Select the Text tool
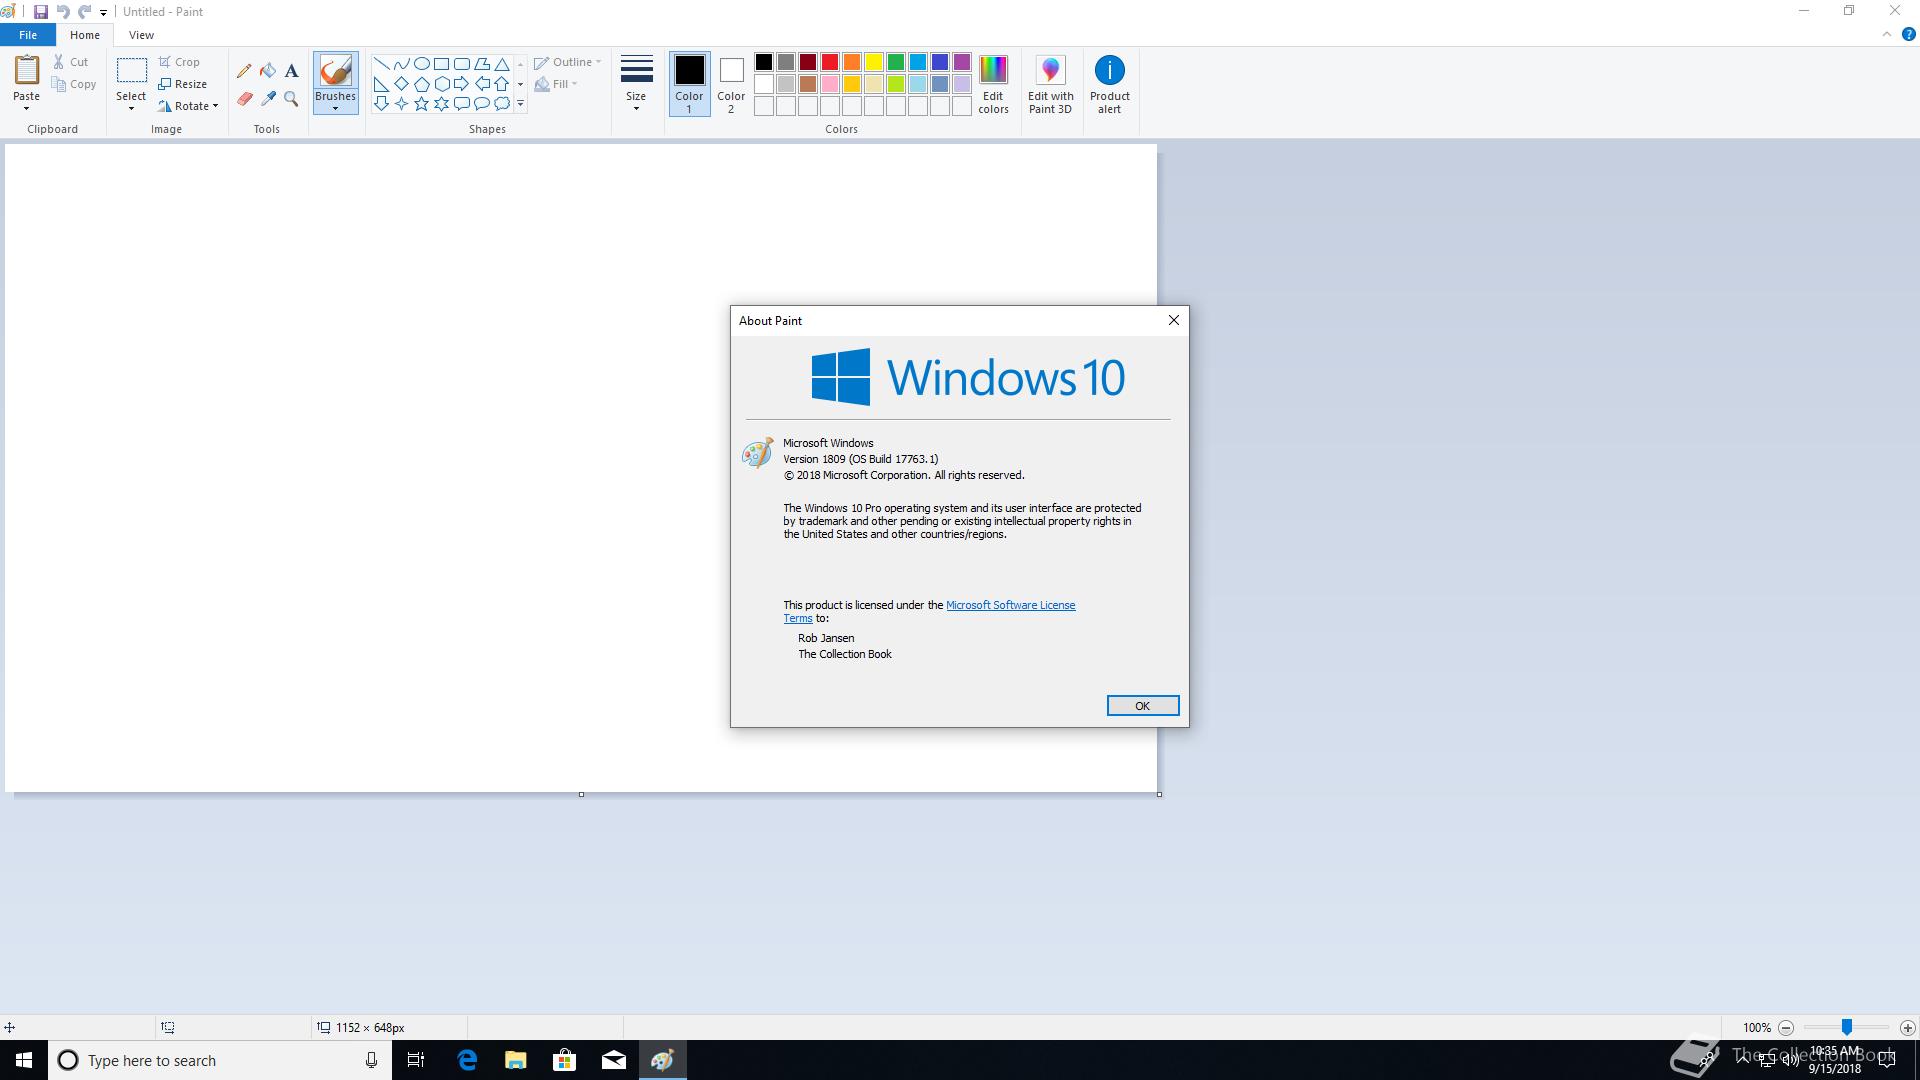Screen dimensions: 1920x1080 291,71
